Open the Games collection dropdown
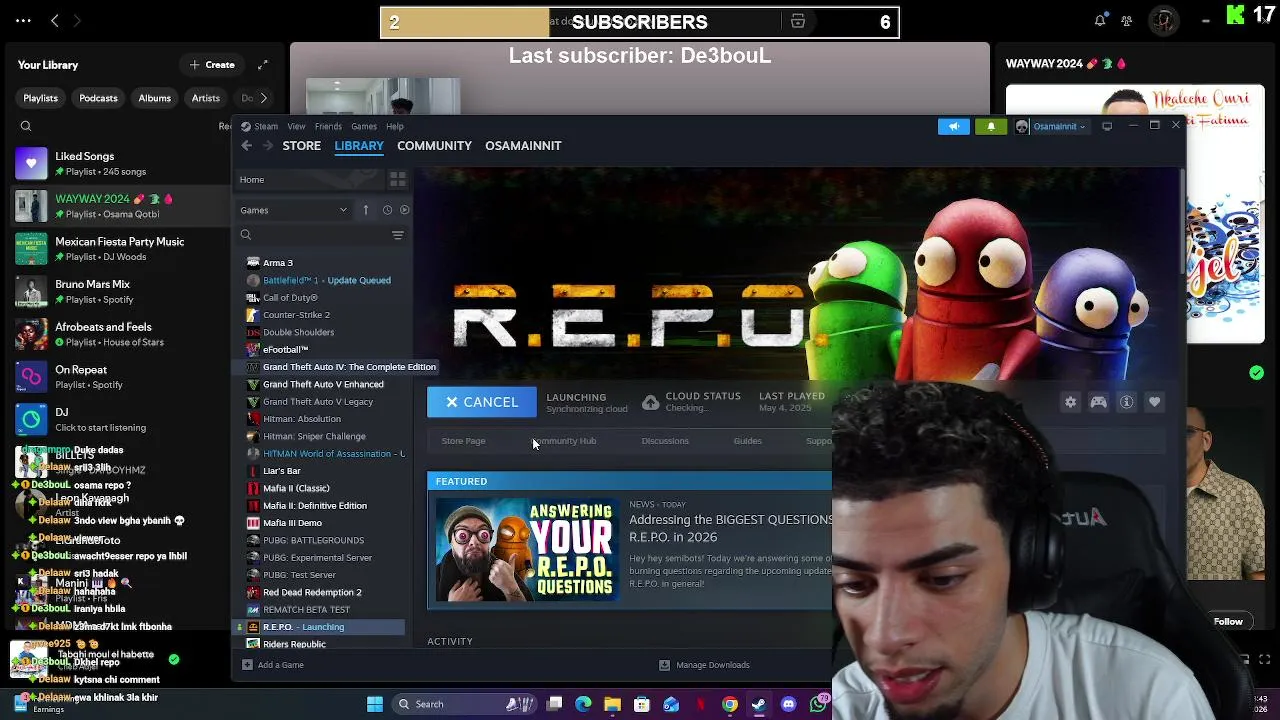This screenshot has height=720, width=1280. pos(293,210)
